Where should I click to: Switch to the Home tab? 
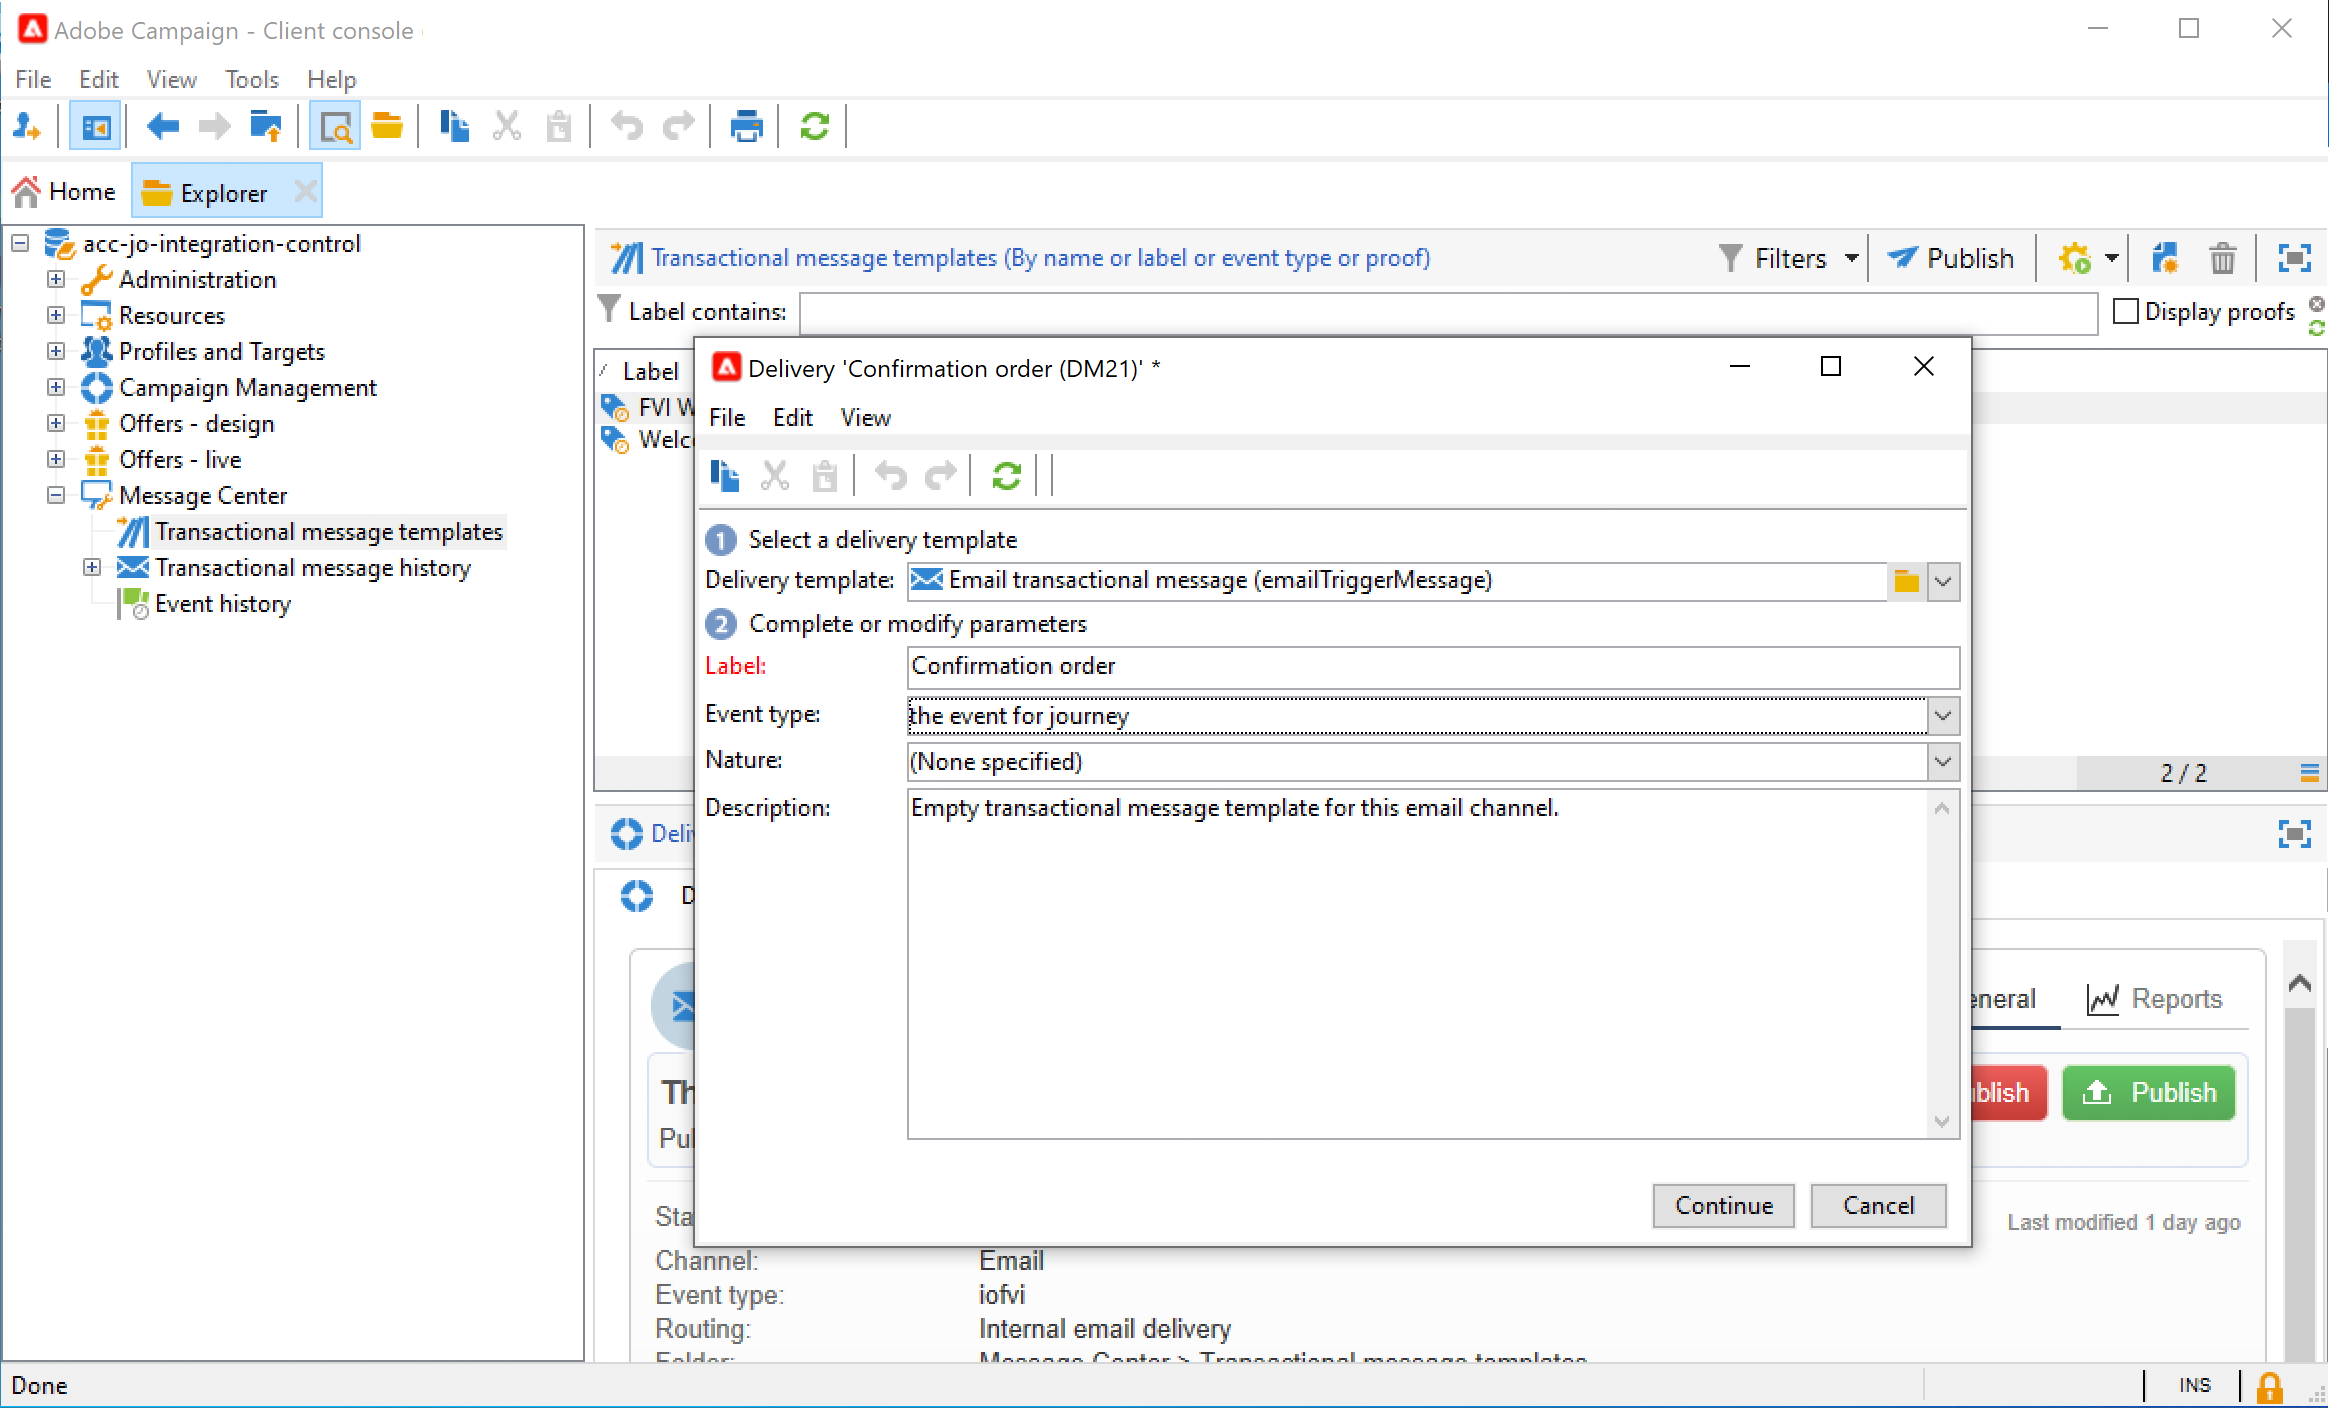tap(66, 192)
